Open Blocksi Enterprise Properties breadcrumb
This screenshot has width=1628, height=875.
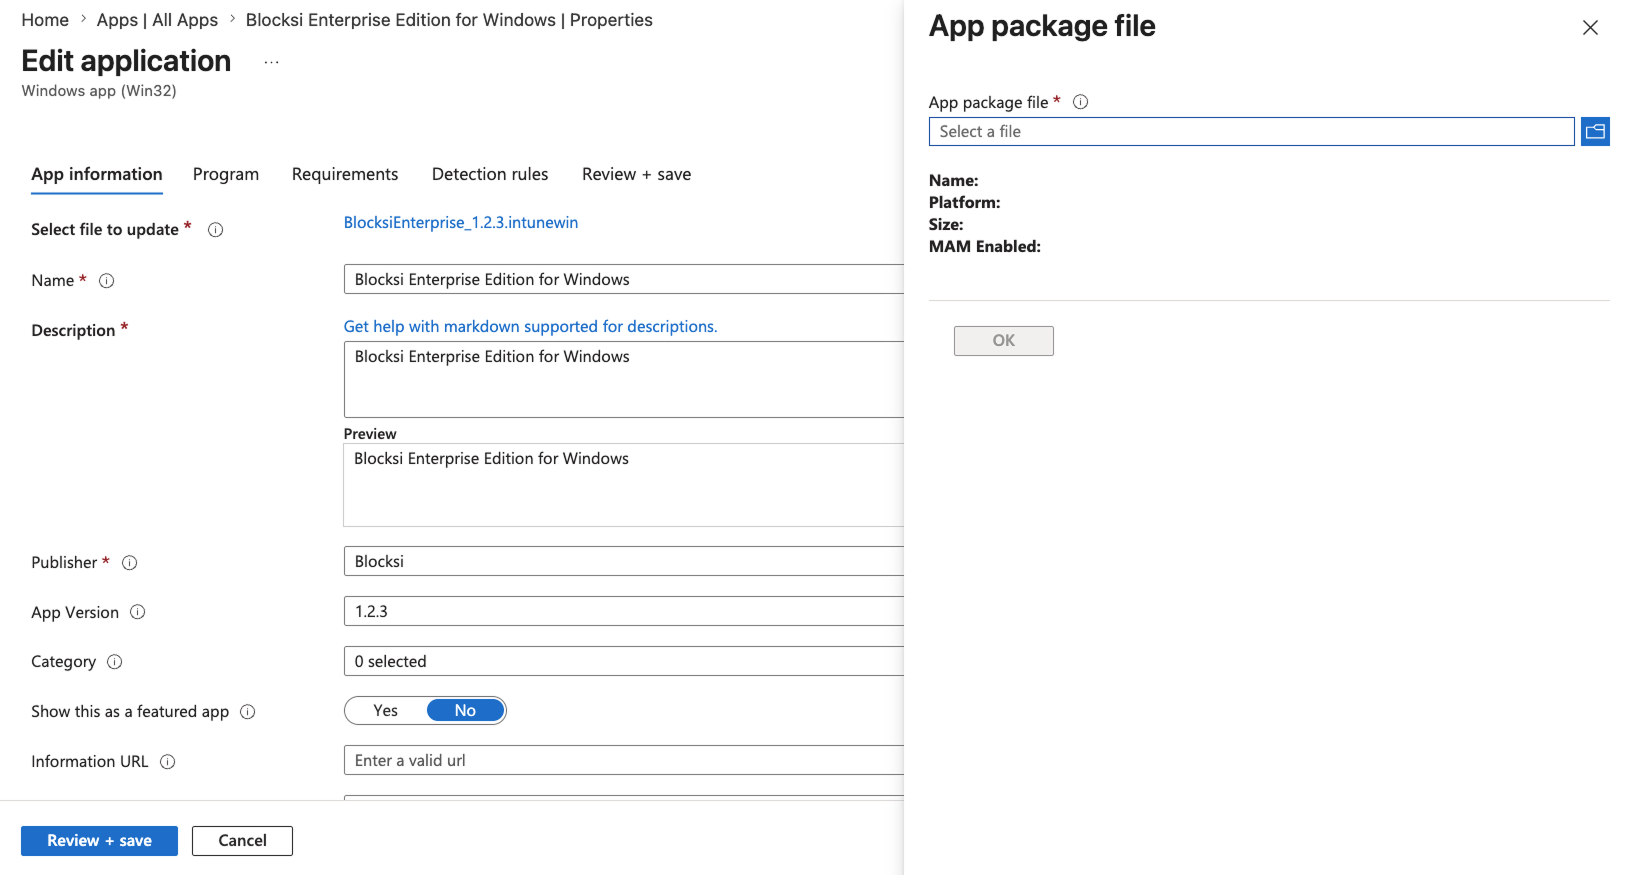coord(449,20)
